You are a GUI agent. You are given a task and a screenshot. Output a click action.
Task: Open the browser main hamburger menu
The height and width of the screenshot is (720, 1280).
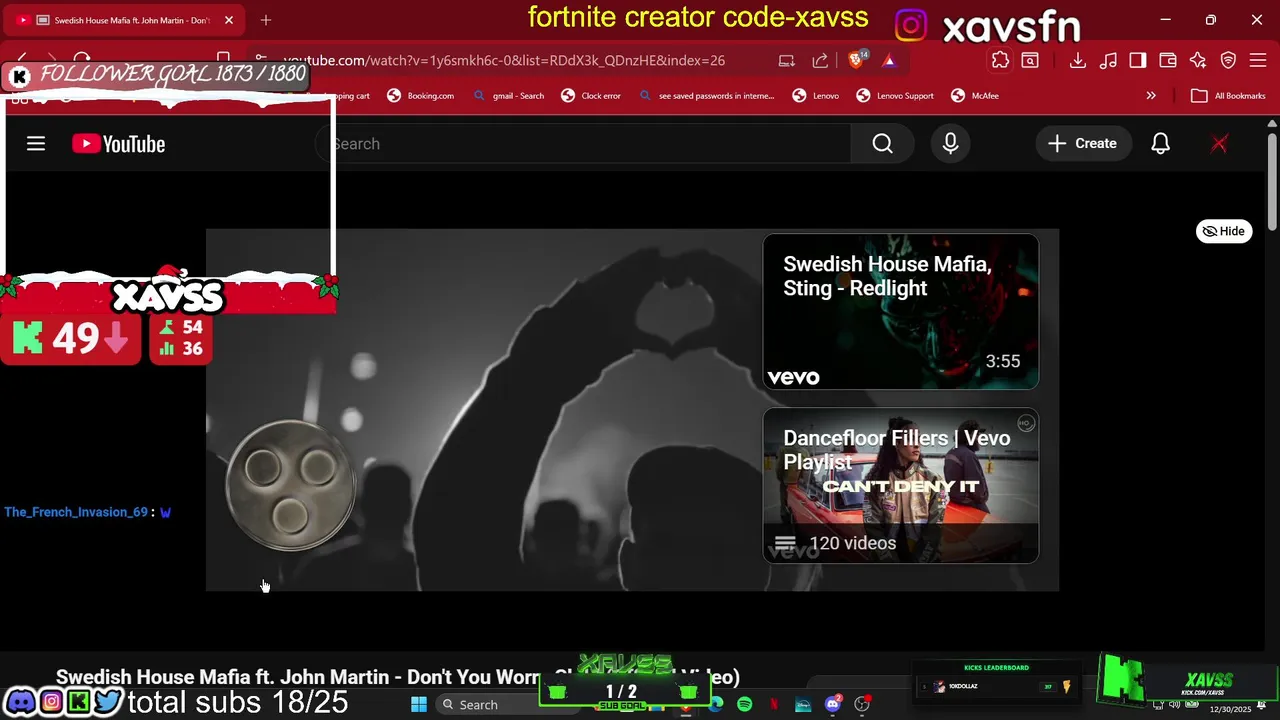pyautogui.click(x=1258, y=60)
